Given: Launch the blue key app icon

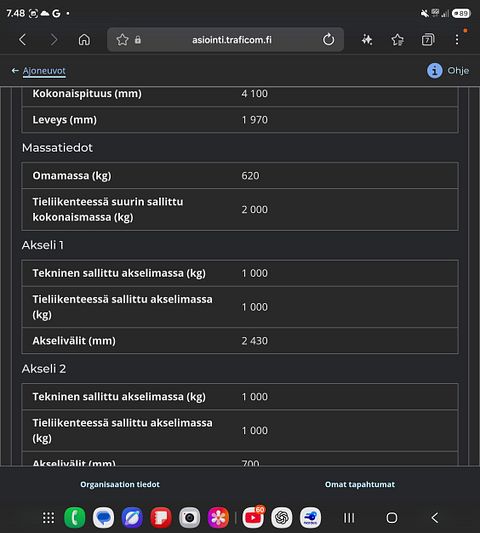Looking at the screenshot, I should click(310, 518).
